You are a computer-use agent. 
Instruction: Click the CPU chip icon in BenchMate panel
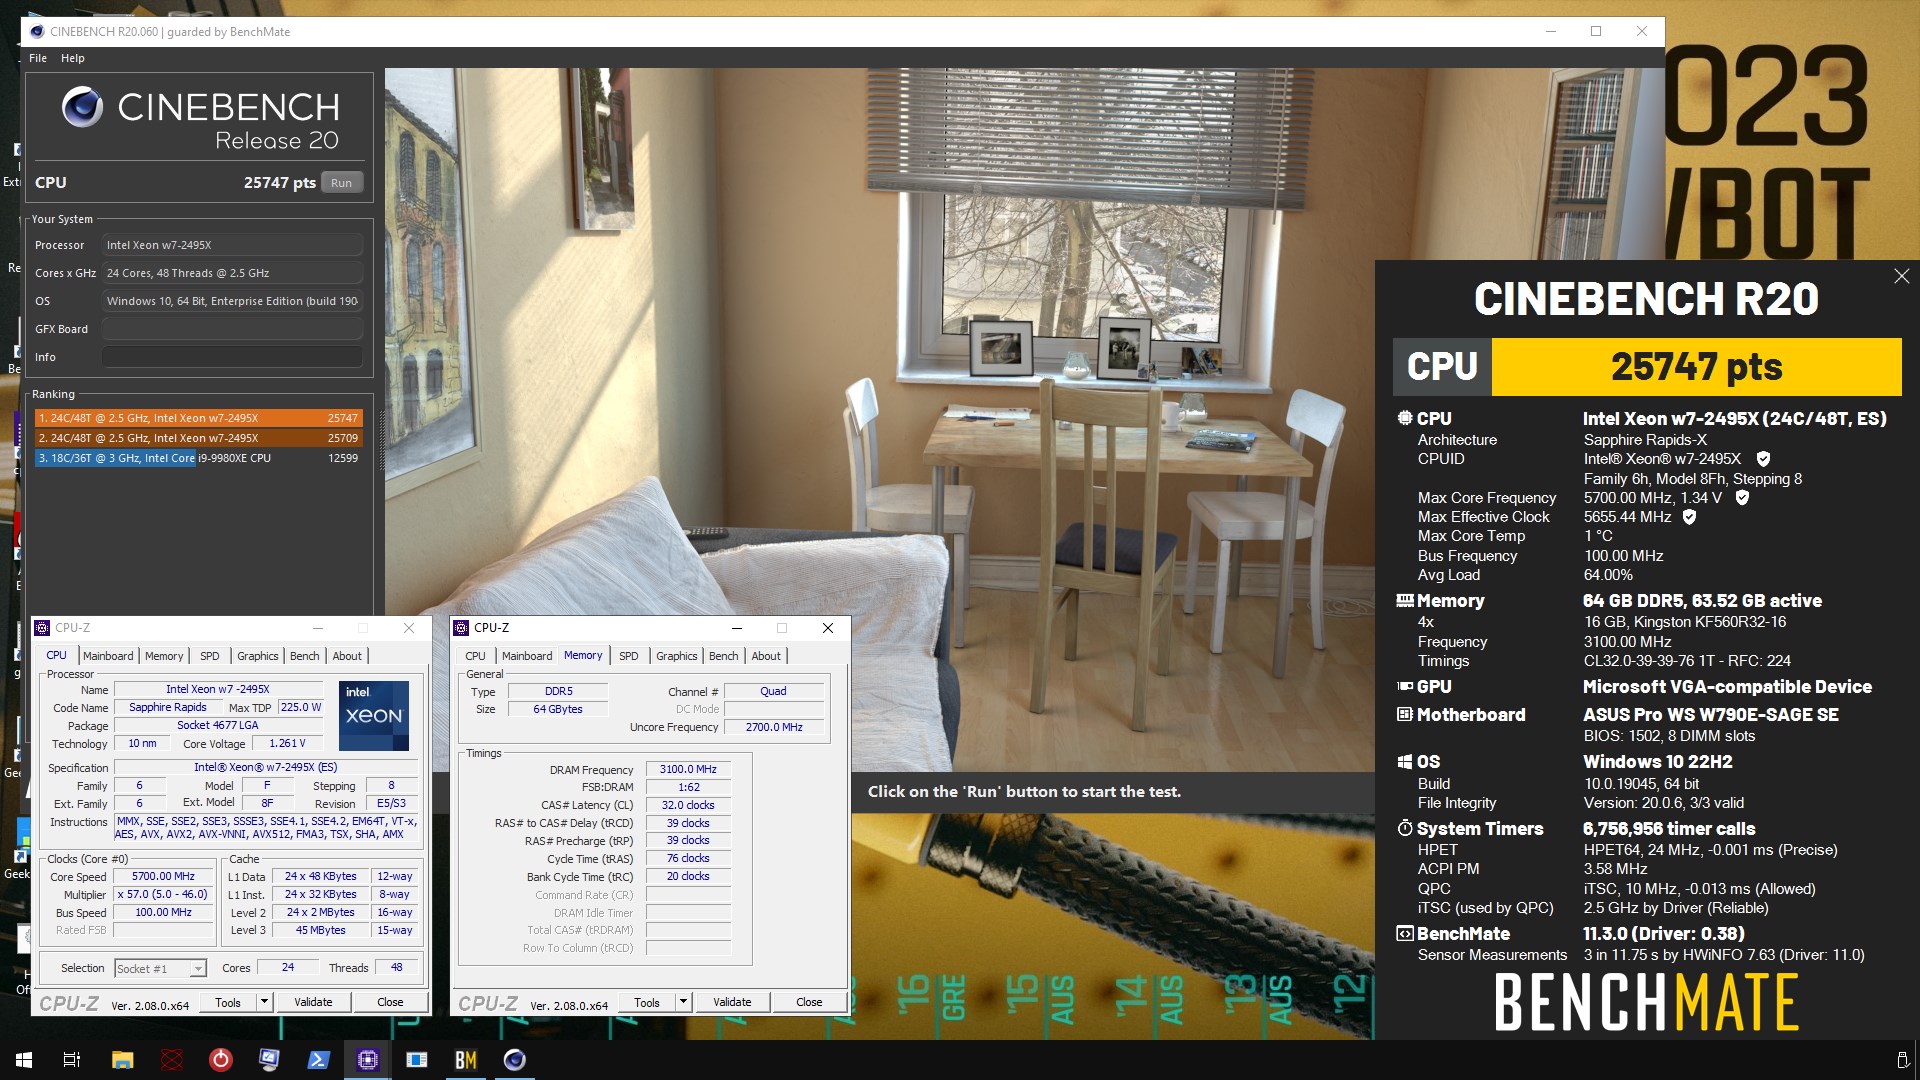pyautogui.click(x=1405, y=419)
